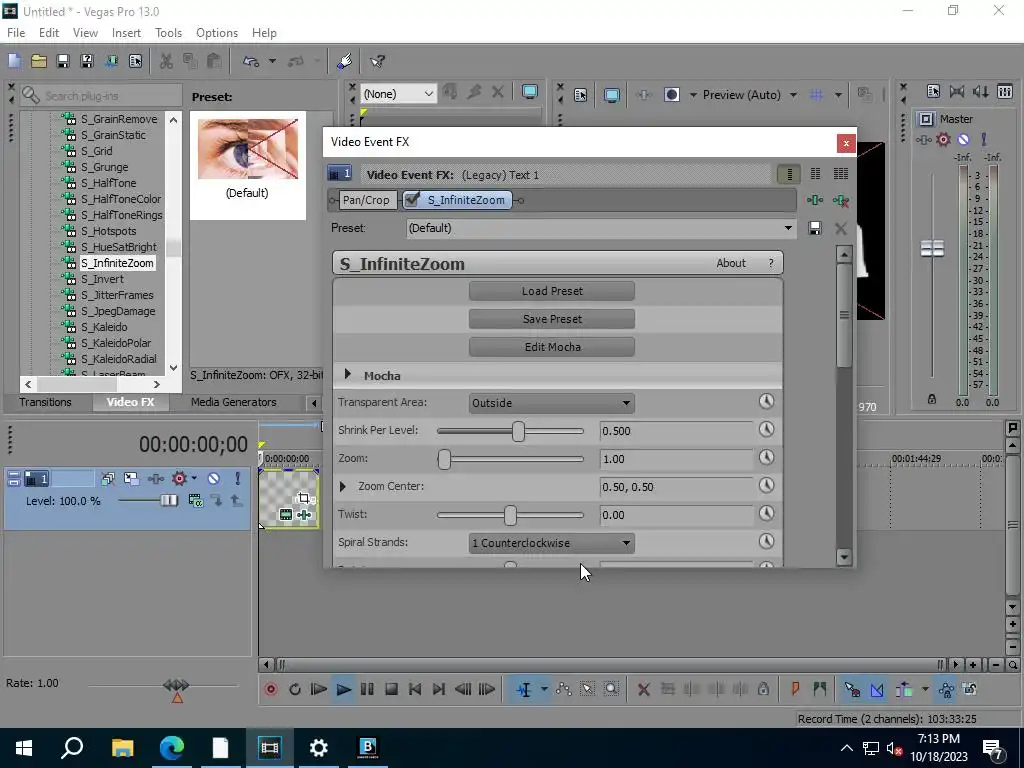Open Track FX gear icon on track 1
Image resolution: width=1024 pixels, height=768 pixels.
coord(179,479)
